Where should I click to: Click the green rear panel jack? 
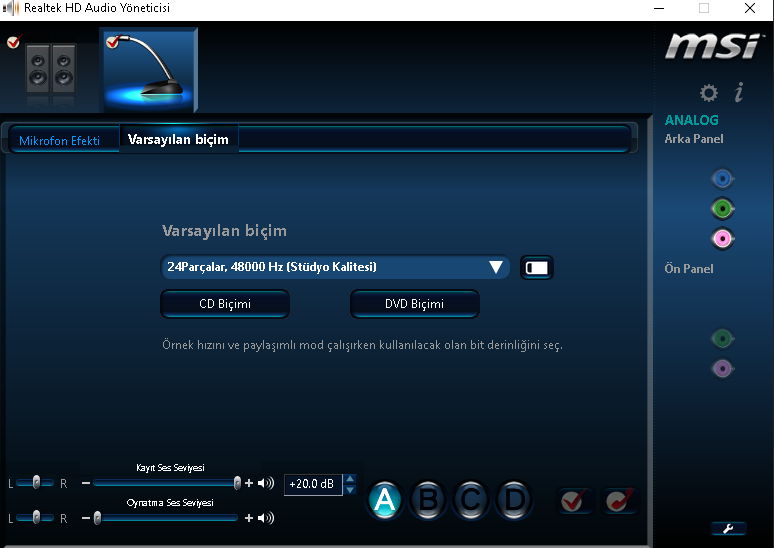pyautogui.click(x=723, y=209)
